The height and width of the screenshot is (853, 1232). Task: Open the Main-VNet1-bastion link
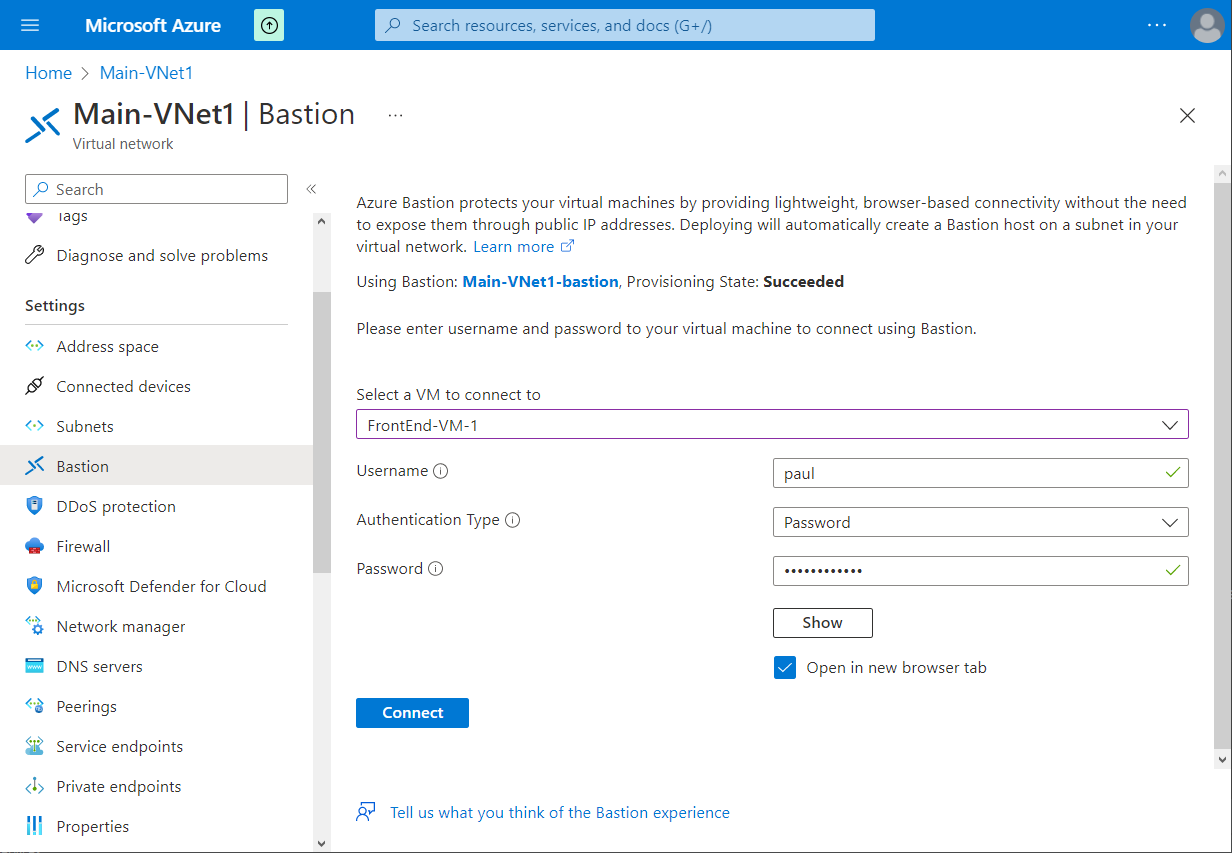click(540, 282)
